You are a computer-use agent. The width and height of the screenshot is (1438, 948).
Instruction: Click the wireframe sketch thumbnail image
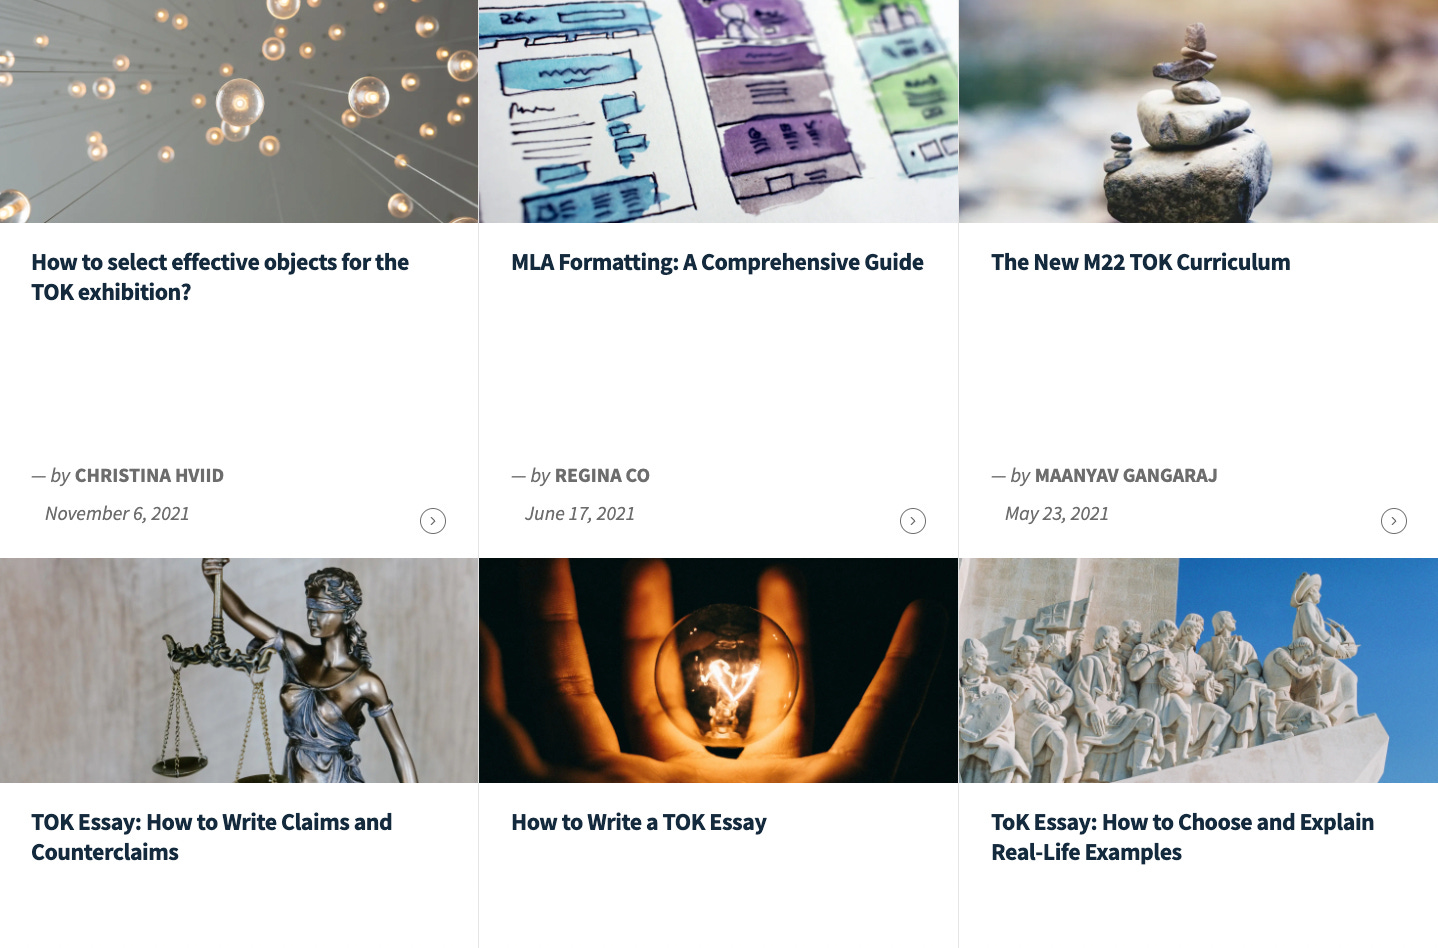tap(718, 111)
